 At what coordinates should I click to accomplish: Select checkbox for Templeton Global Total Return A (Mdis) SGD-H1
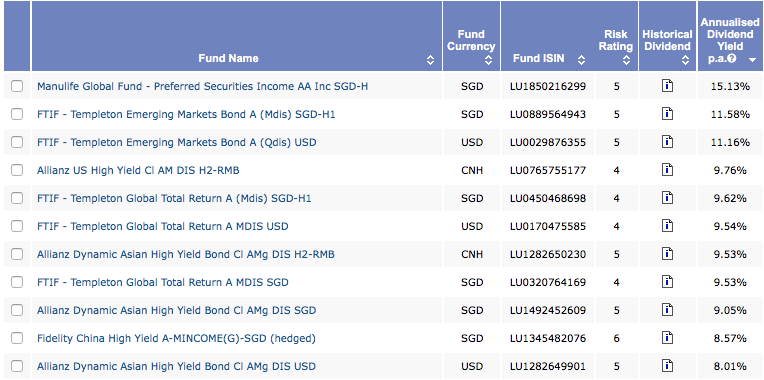[17, 198]
